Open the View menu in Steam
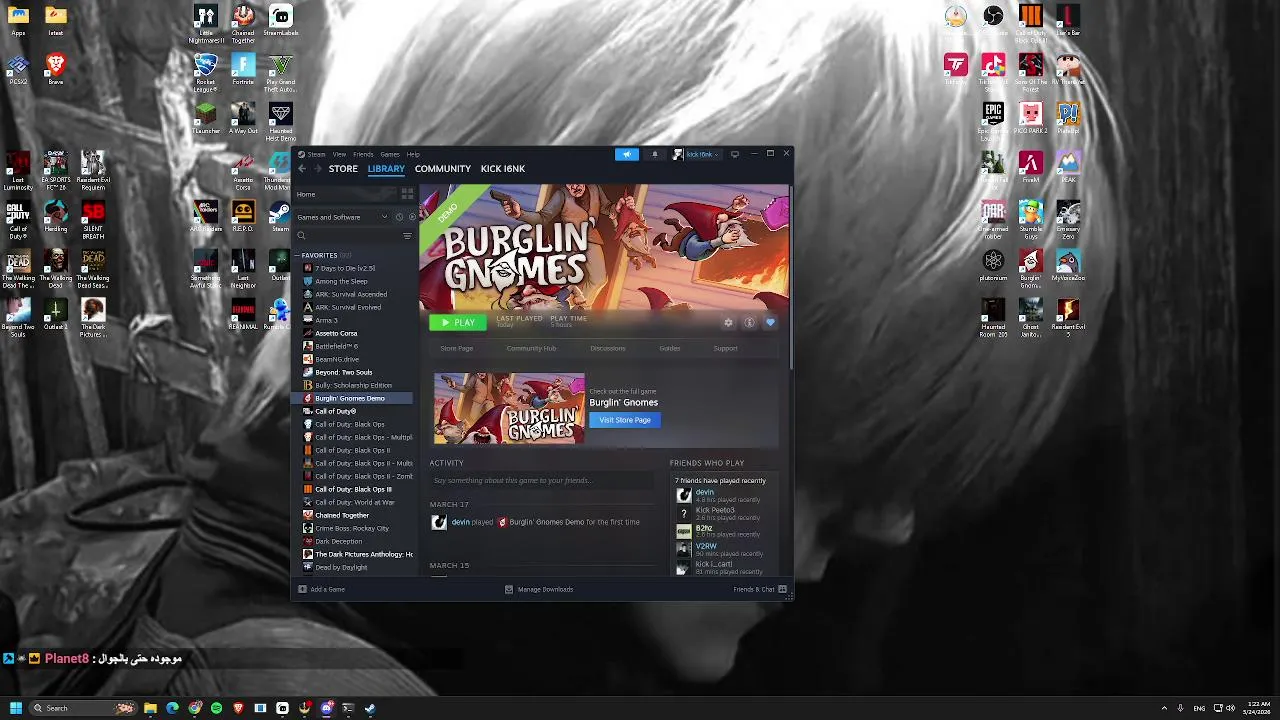 tap(339, 154)
